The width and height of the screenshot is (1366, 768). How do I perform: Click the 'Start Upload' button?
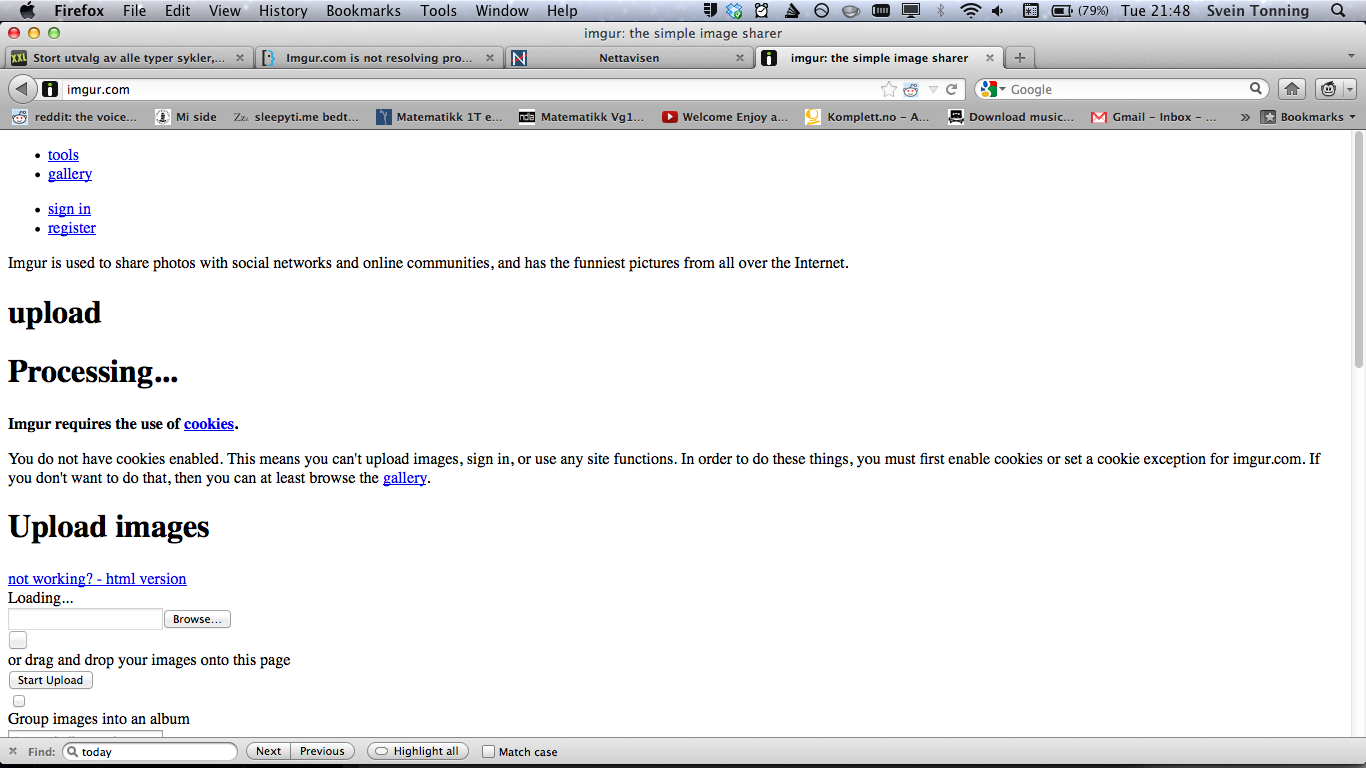tap(50, 680)
